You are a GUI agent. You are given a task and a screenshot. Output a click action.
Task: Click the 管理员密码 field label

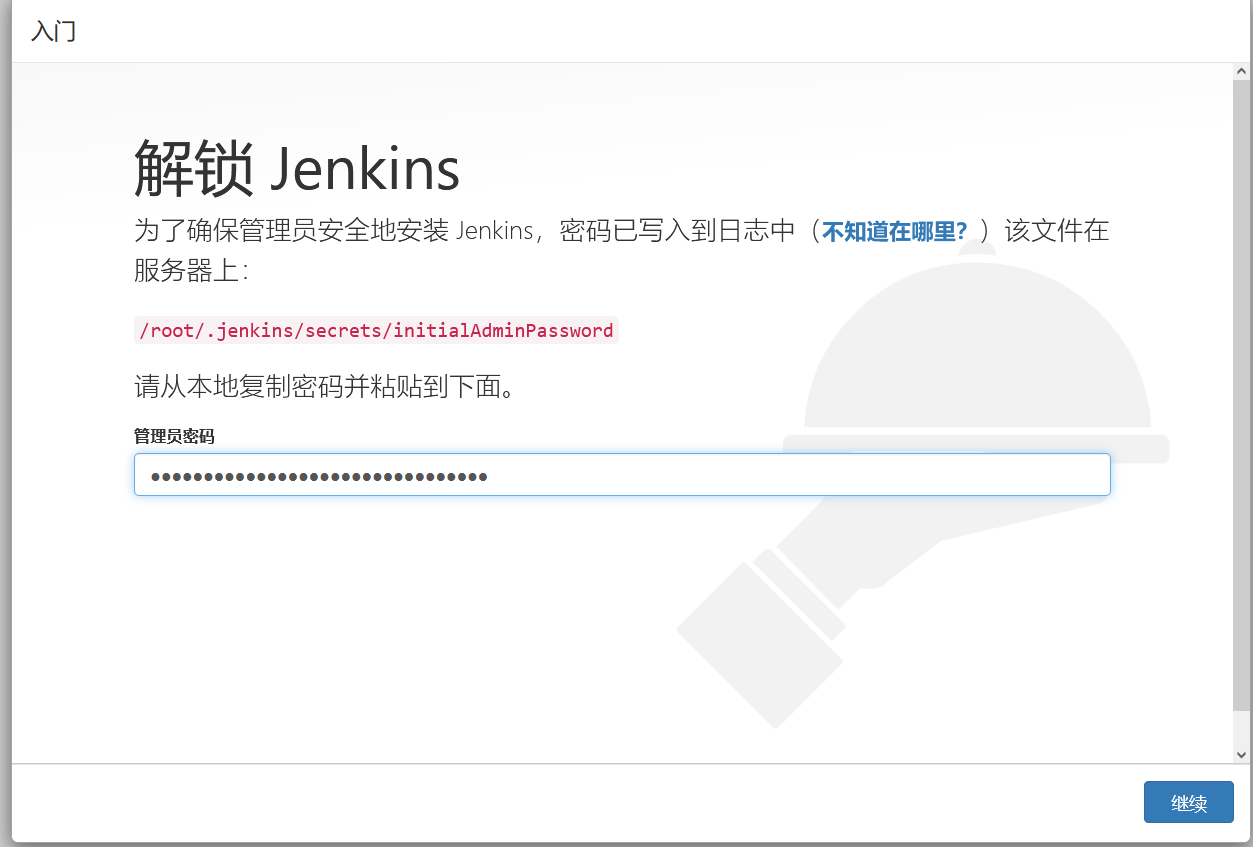pos(175,436)
